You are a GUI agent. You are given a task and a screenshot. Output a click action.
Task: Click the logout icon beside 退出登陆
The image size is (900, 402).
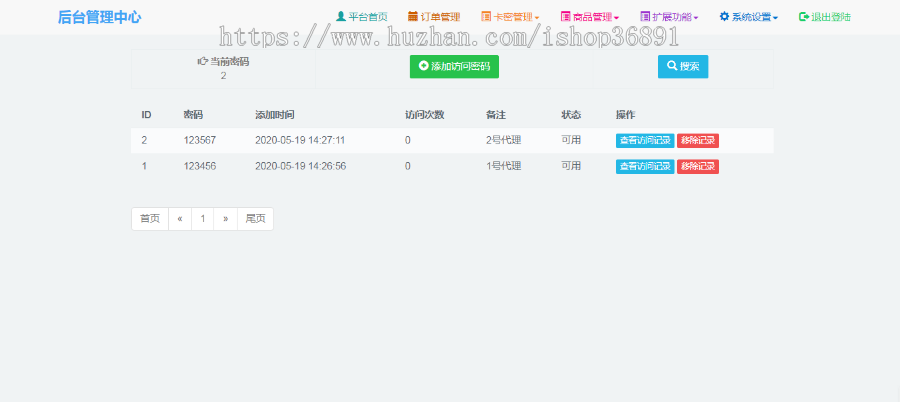[x=804, y=17]
